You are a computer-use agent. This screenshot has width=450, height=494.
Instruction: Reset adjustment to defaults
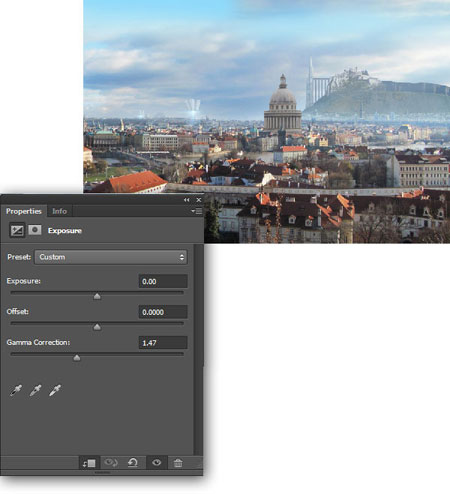point(133,463)
